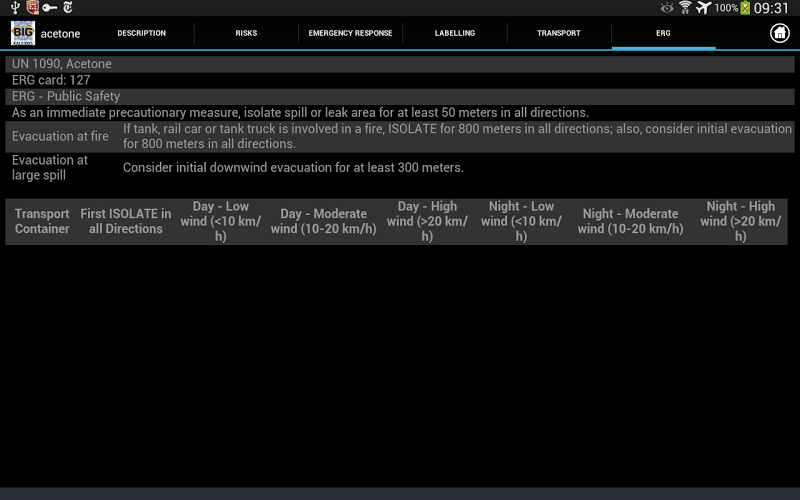Tap 'ERG - Public Safety' header
800x500 pixels.
pyautogui.click(x=399, y=96)
